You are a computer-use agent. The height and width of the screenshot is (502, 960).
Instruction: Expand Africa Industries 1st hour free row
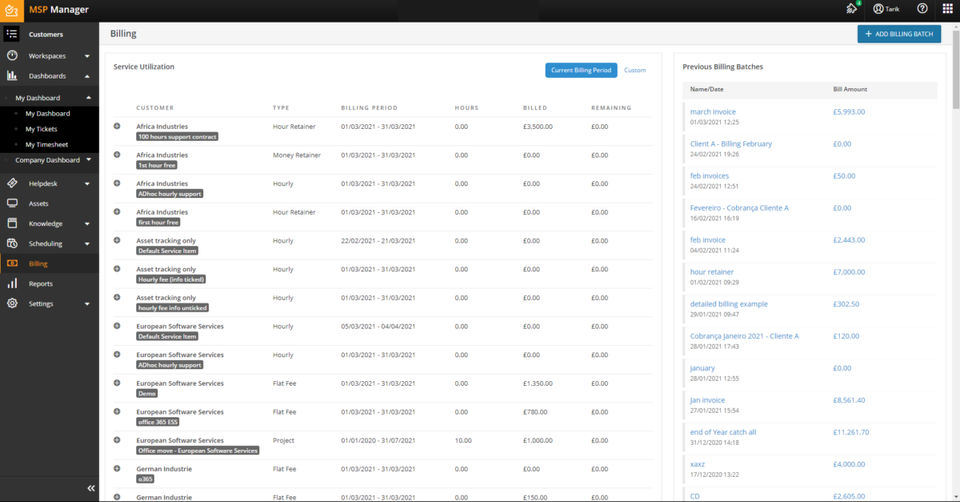click(x=117, y=154)
